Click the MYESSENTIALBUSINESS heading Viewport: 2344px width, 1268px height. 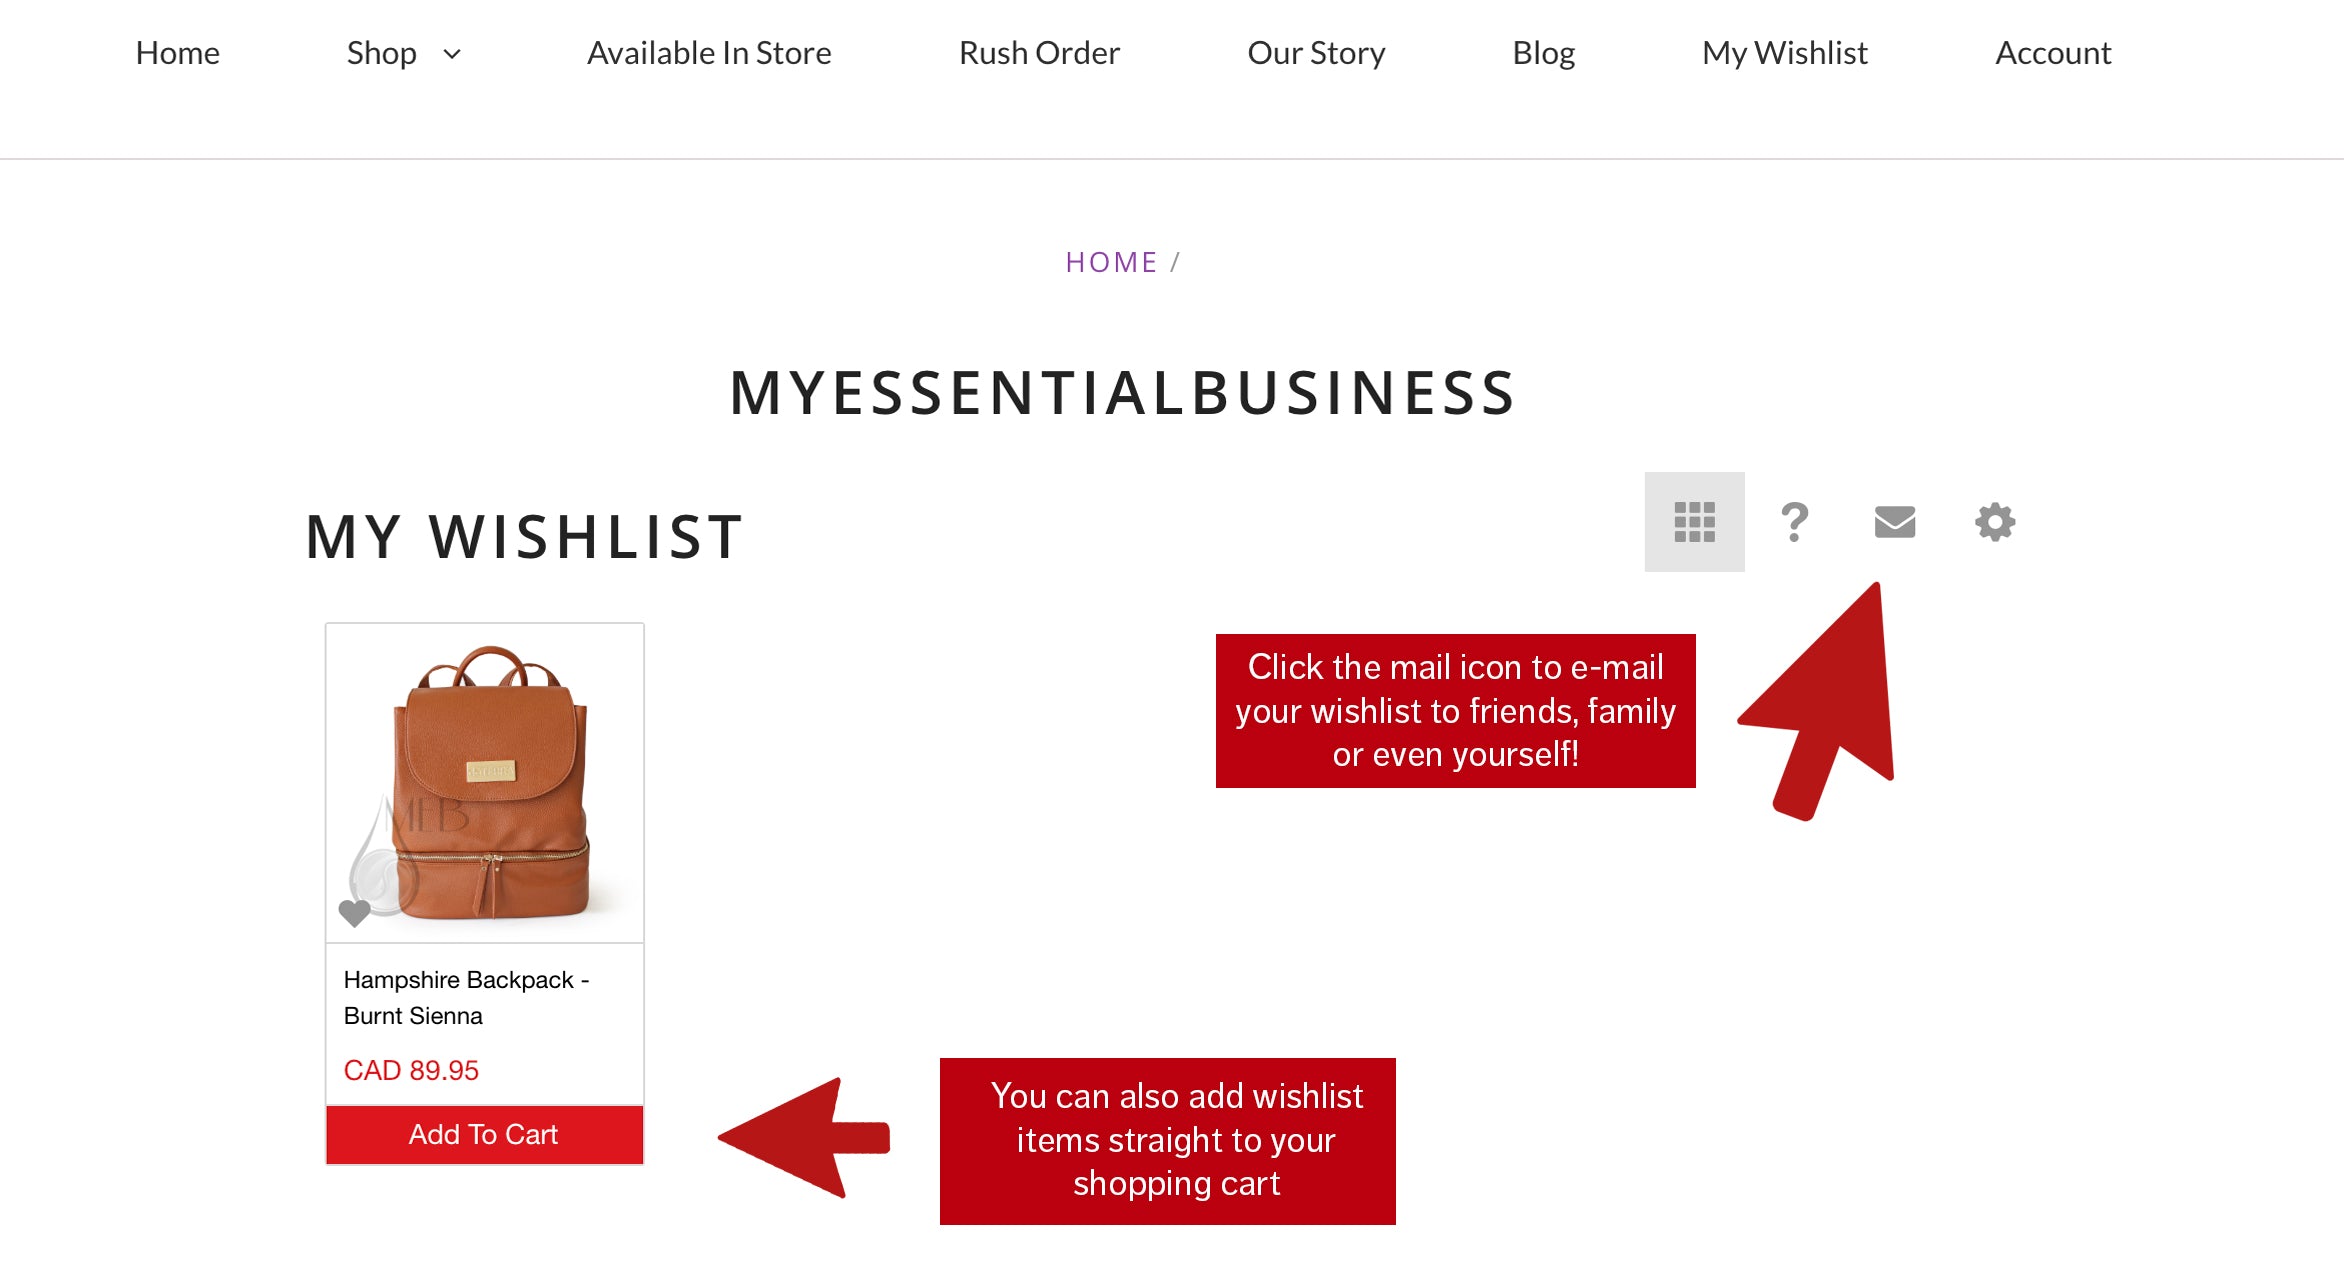pos(1123,392)
